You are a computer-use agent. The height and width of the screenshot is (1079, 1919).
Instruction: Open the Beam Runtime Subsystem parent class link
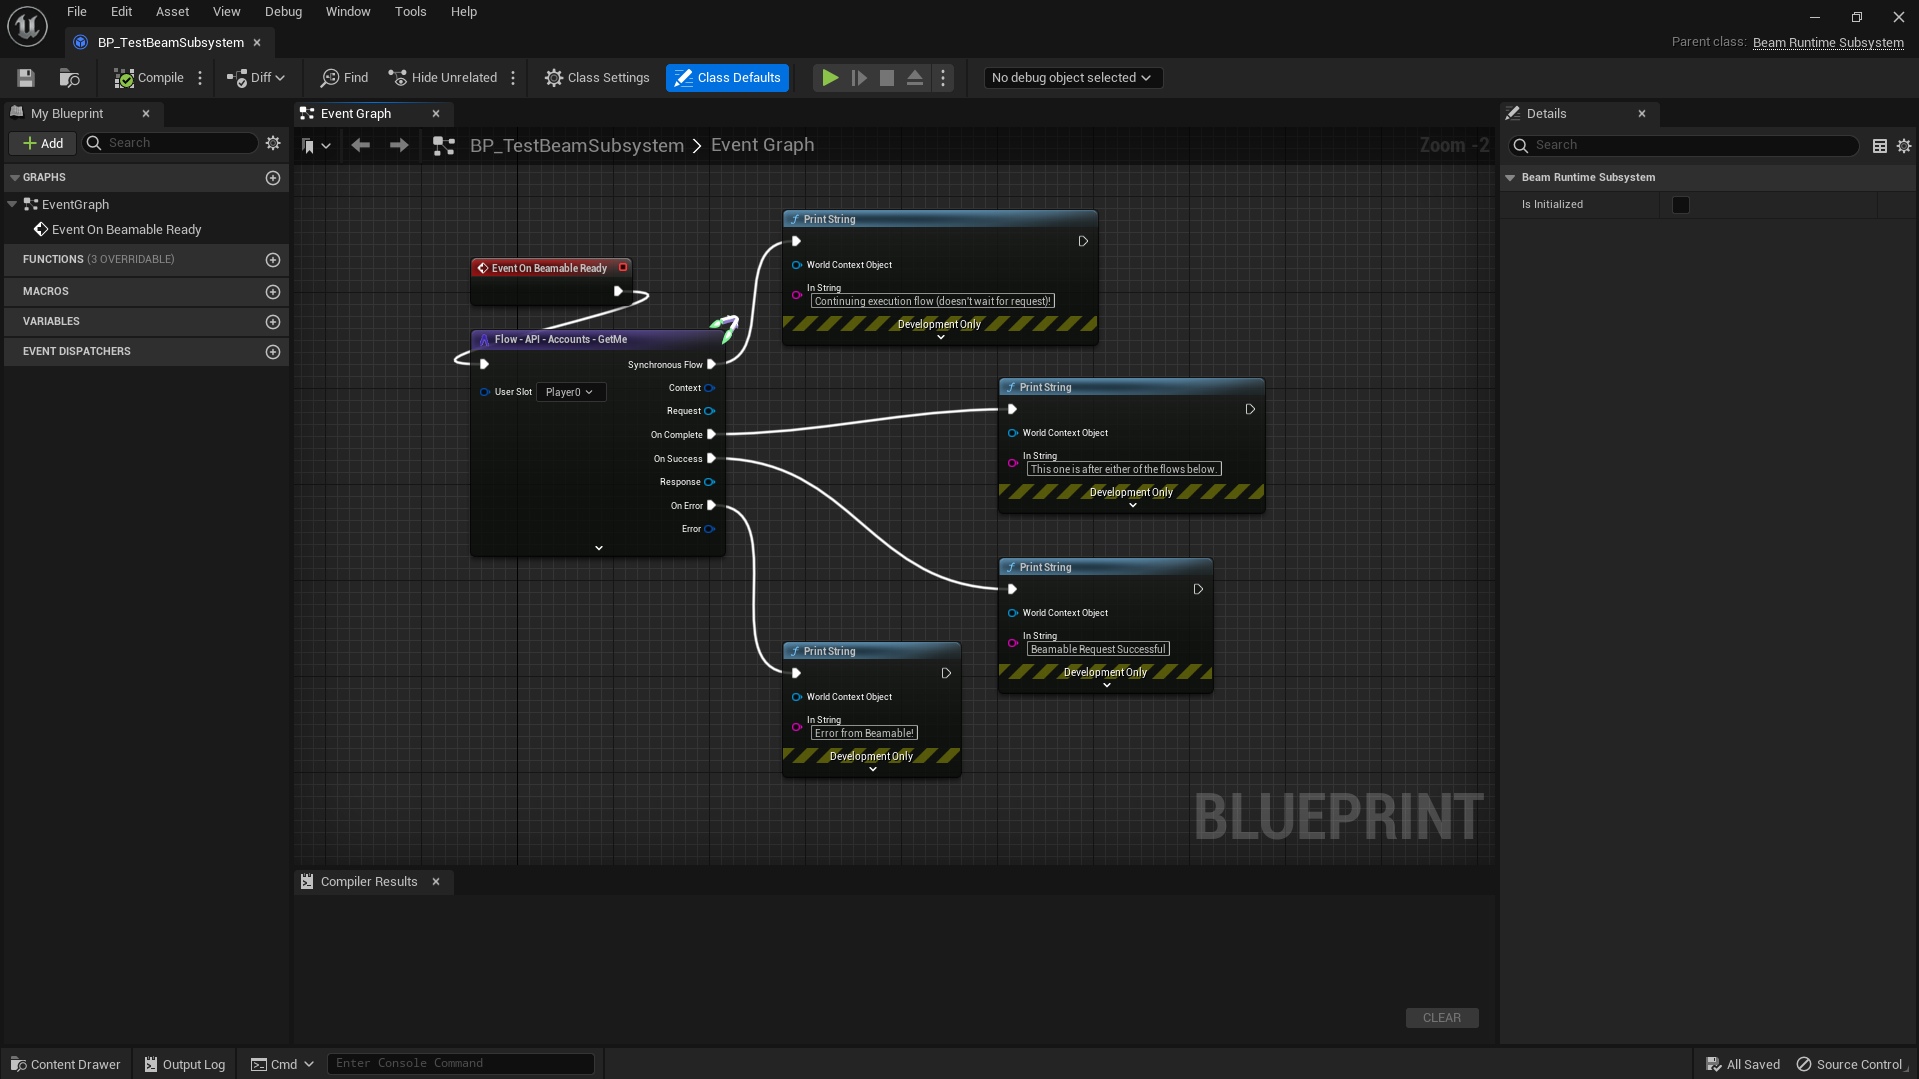[x=1827, y=43]
